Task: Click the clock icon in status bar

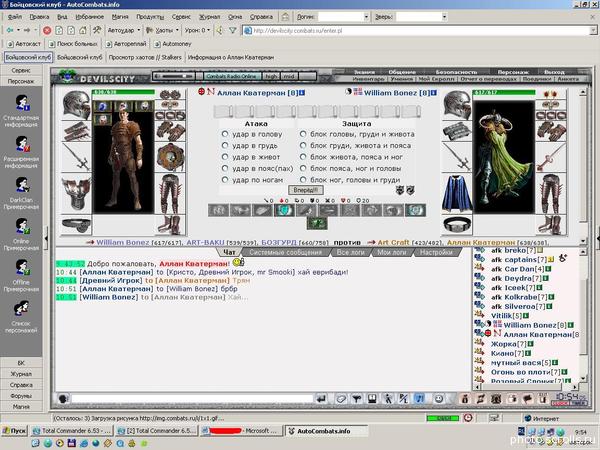Action: pos(468,418)
